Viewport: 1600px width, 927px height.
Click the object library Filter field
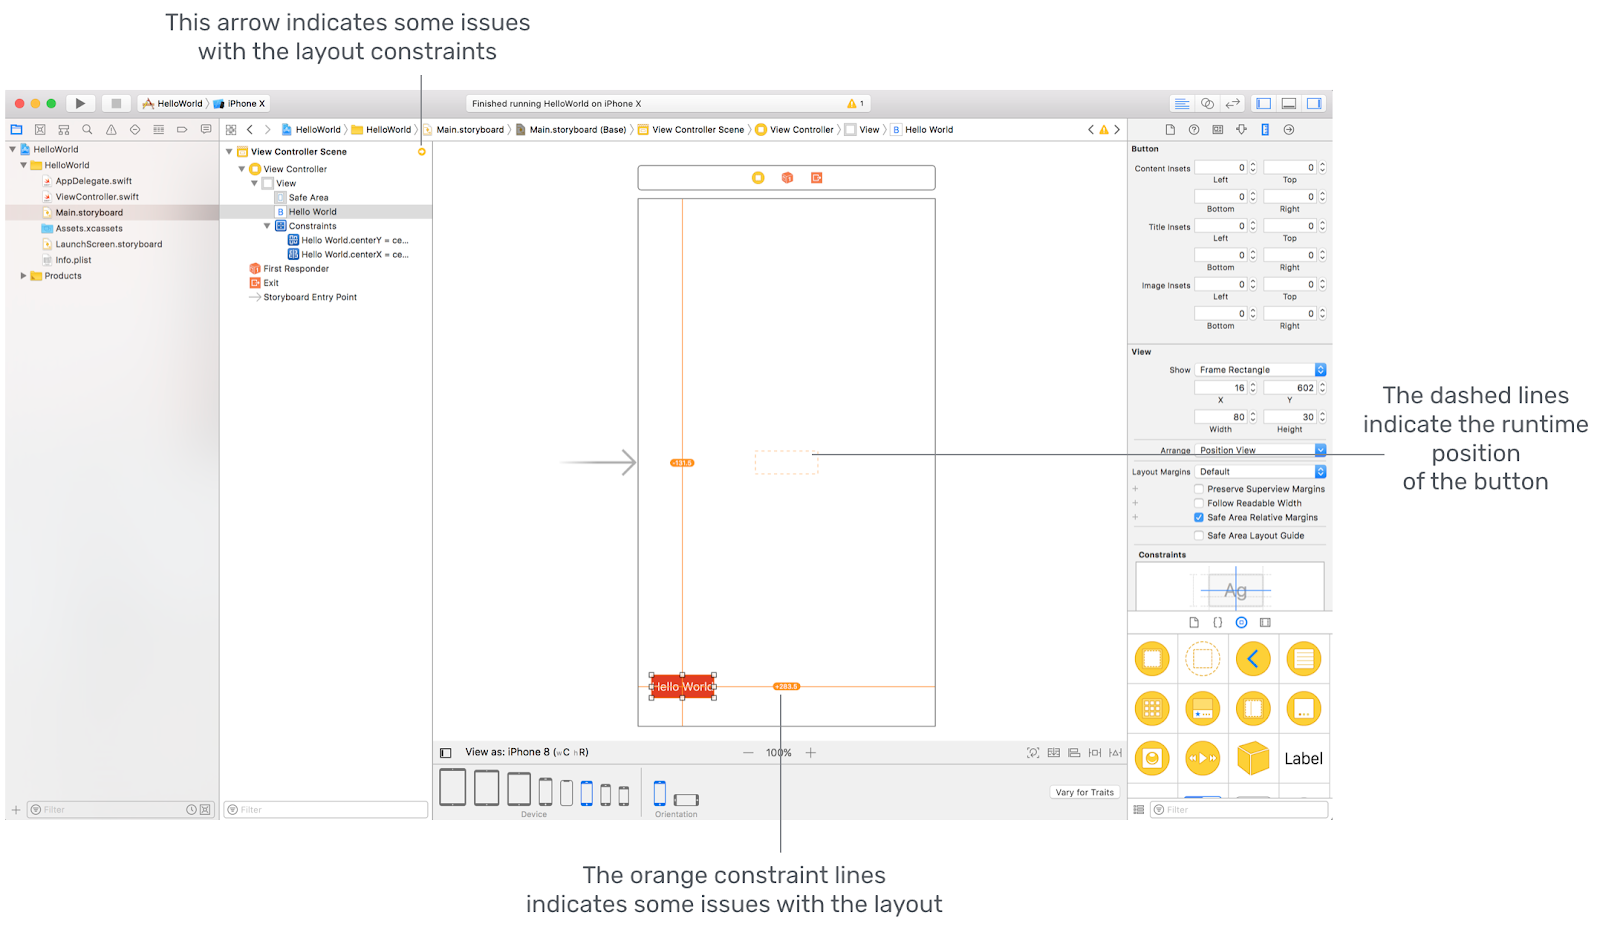1239,809
